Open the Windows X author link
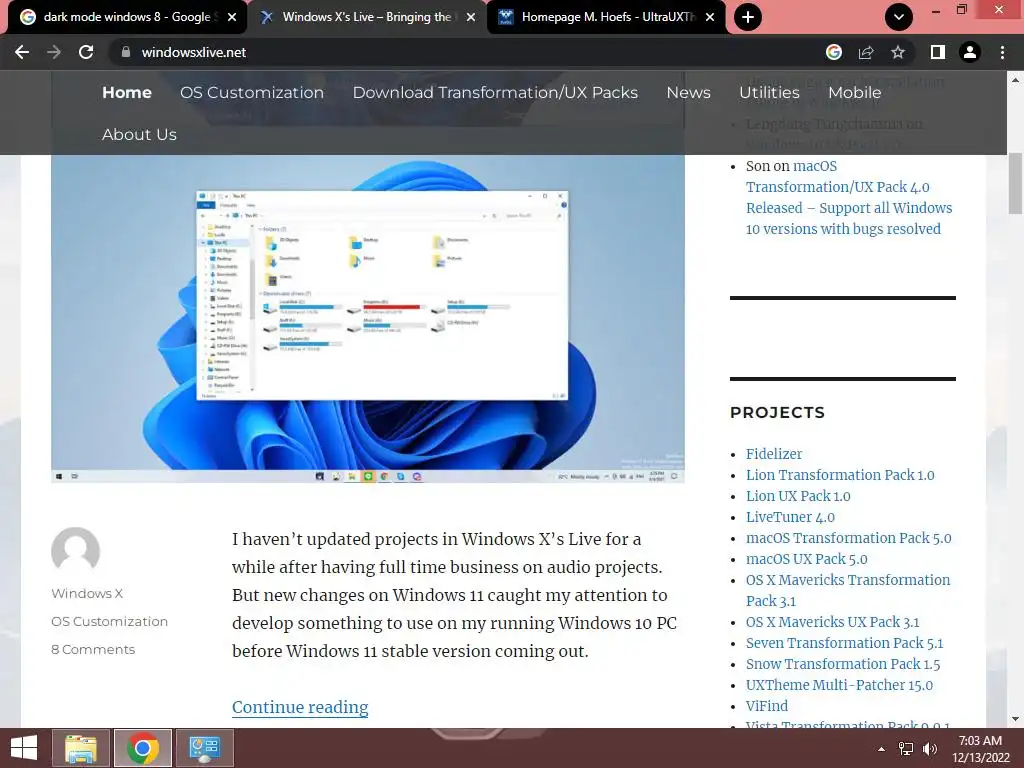This screenshot has height=768, width=1024. point(87,594)
